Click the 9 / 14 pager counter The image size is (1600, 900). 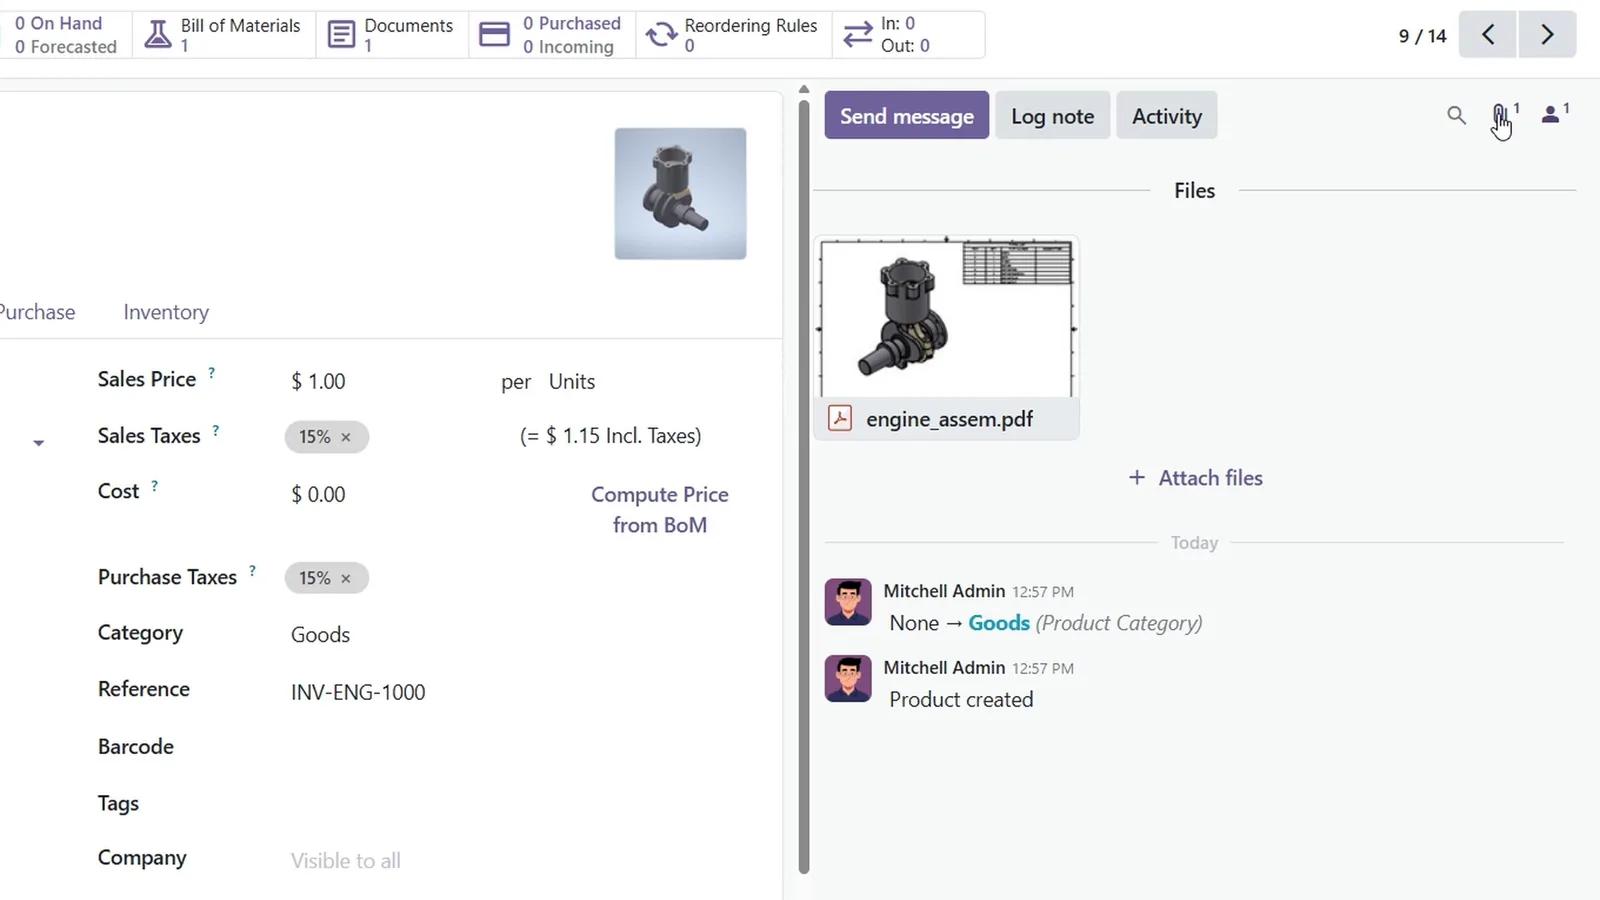[x=1422, y=36]
